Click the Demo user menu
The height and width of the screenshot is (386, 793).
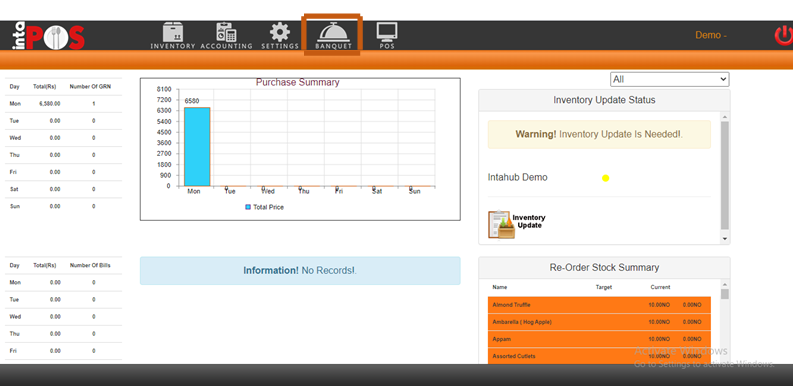click(x=711, y=35)
